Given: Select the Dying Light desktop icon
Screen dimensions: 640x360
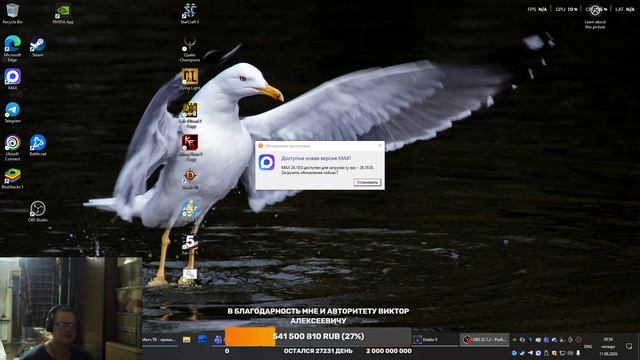Looking at the screenshot, I should pyautogui.click(x=190, y=79).
